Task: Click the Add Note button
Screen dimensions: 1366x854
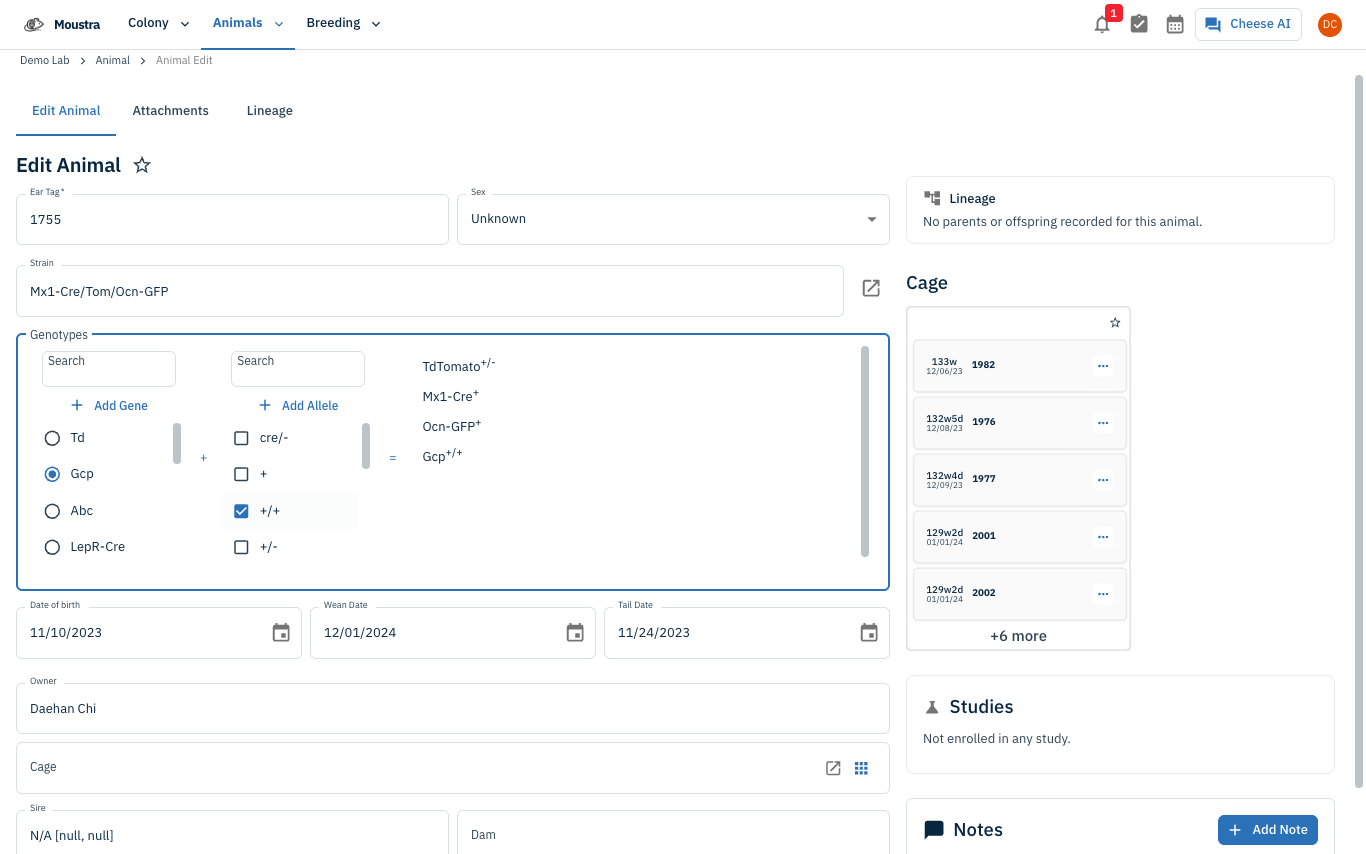Action: click(x=1268, y=830)
